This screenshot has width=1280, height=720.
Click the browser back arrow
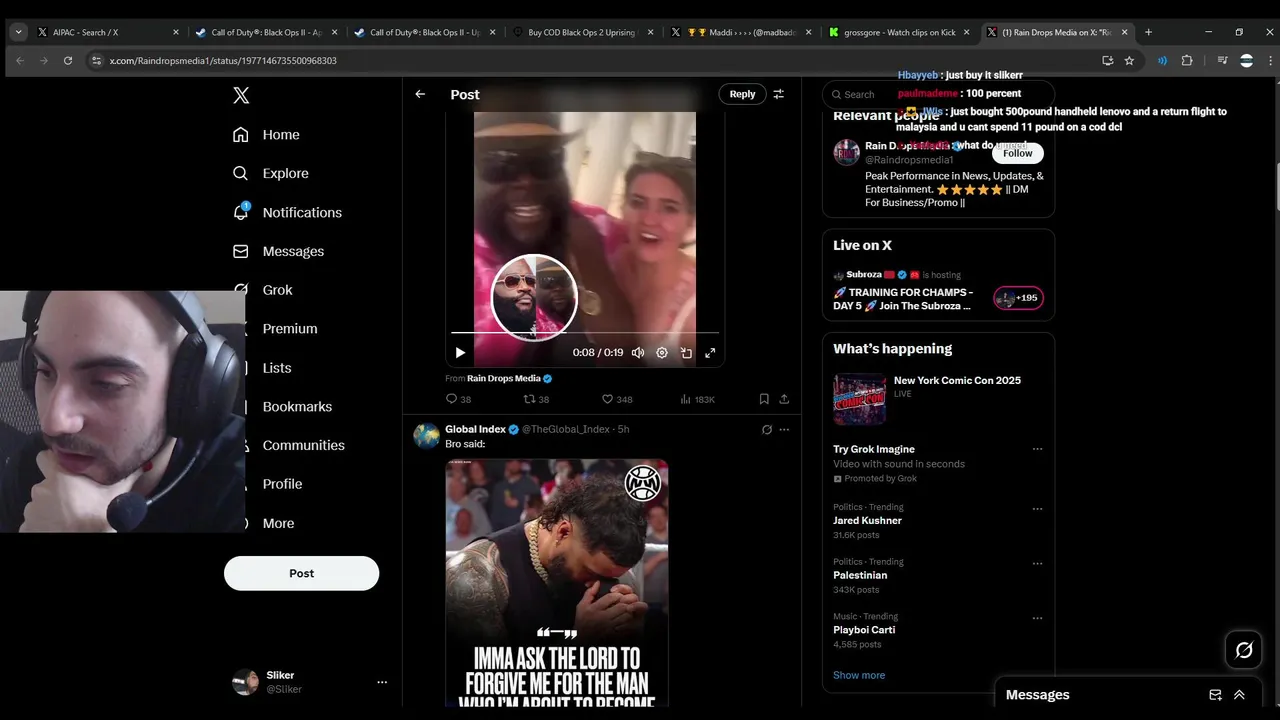(x=20, y=60)
